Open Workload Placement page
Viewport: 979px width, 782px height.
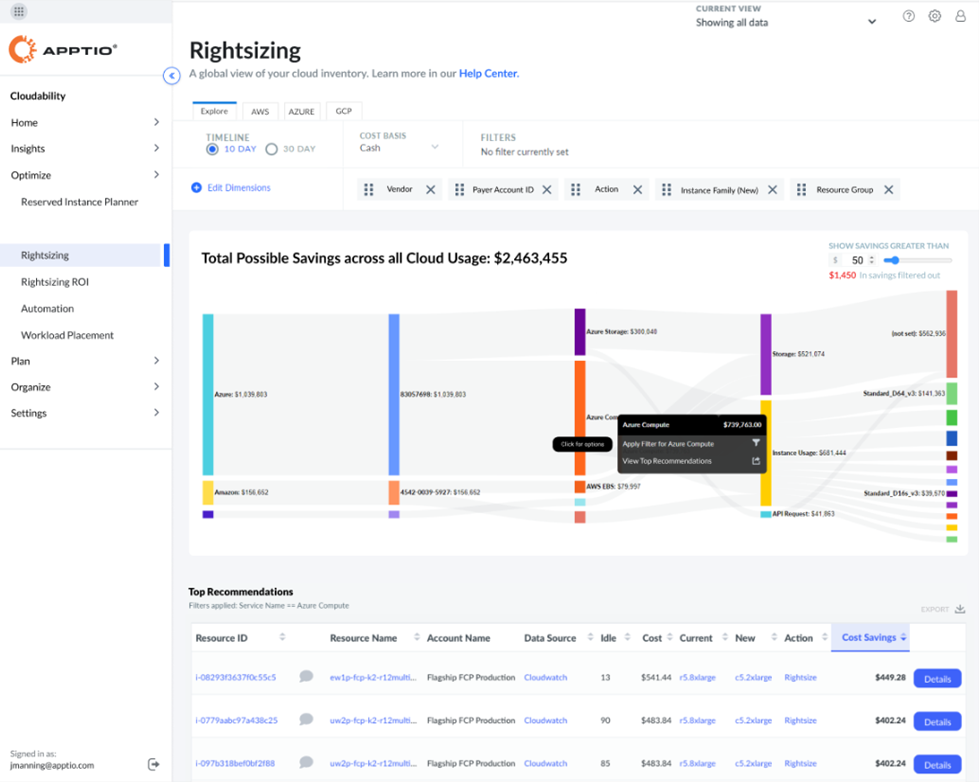point(67,335)
